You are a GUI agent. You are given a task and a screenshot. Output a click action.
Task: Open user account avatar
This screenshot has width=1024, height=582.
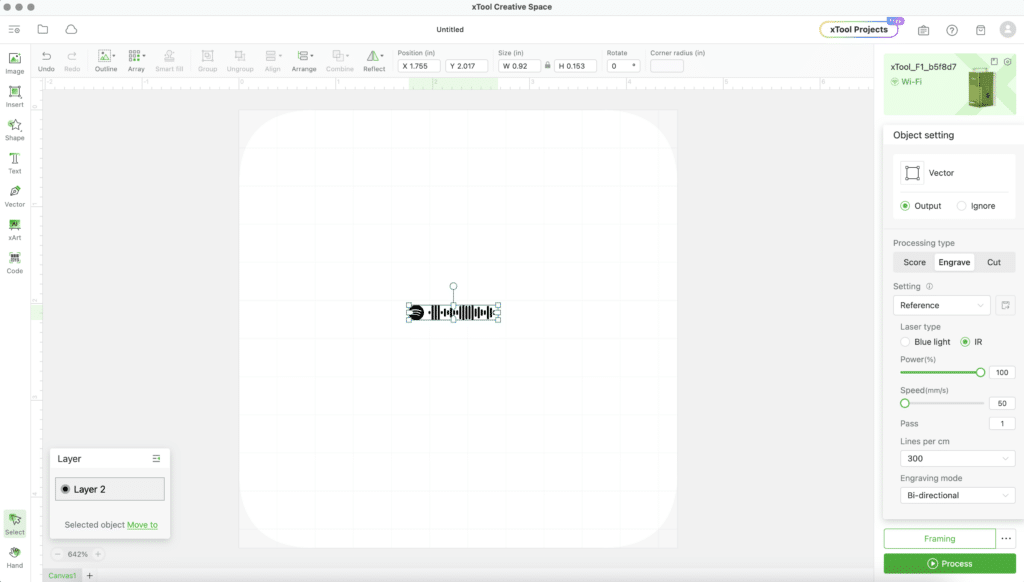pos(1008,29)
